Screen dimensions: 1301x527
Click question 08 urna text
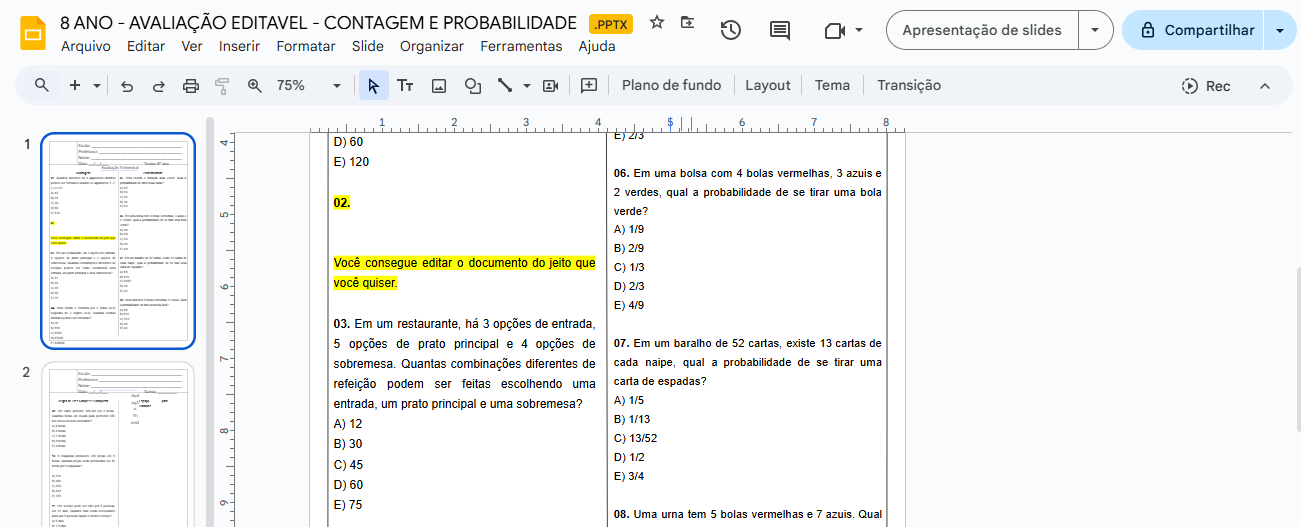(x=748, y=514)
